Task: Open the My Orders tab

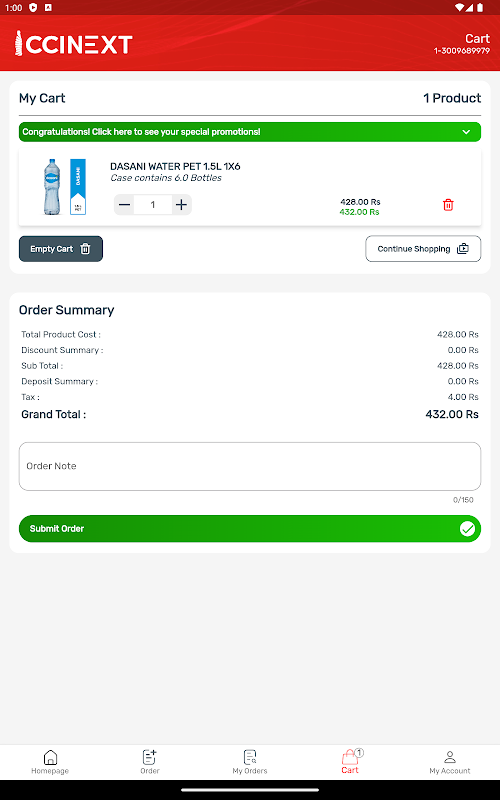Action: [x=250, y=762]
